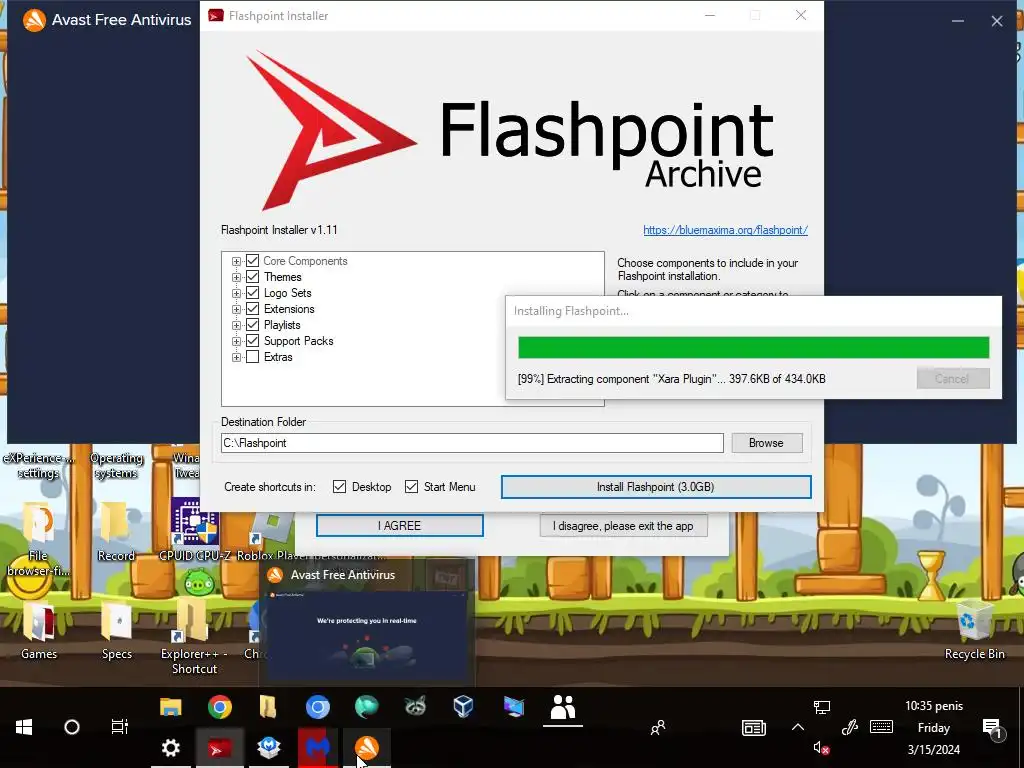Expand the Core Components tree node
1024x768 pixels.
[236, 261]
